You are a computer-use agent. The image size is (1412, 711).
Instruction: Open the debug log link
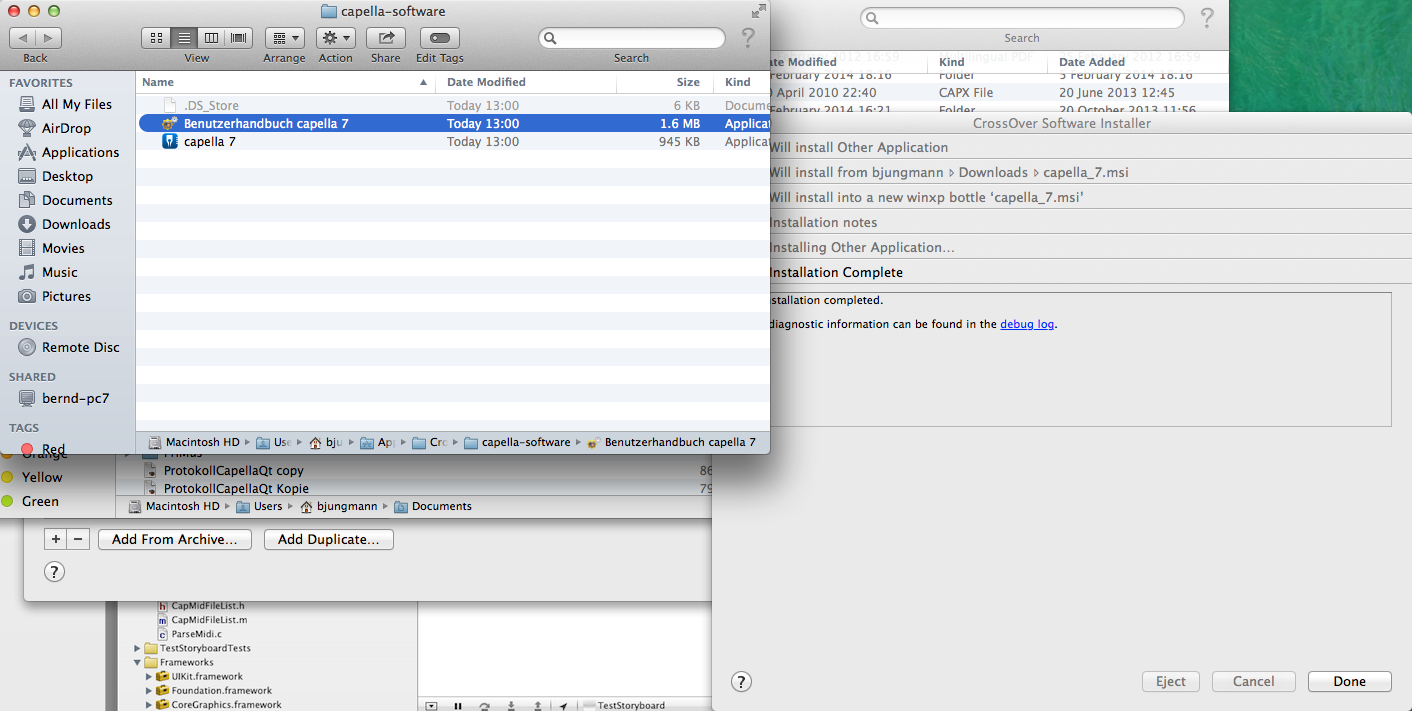(1027, 324)
